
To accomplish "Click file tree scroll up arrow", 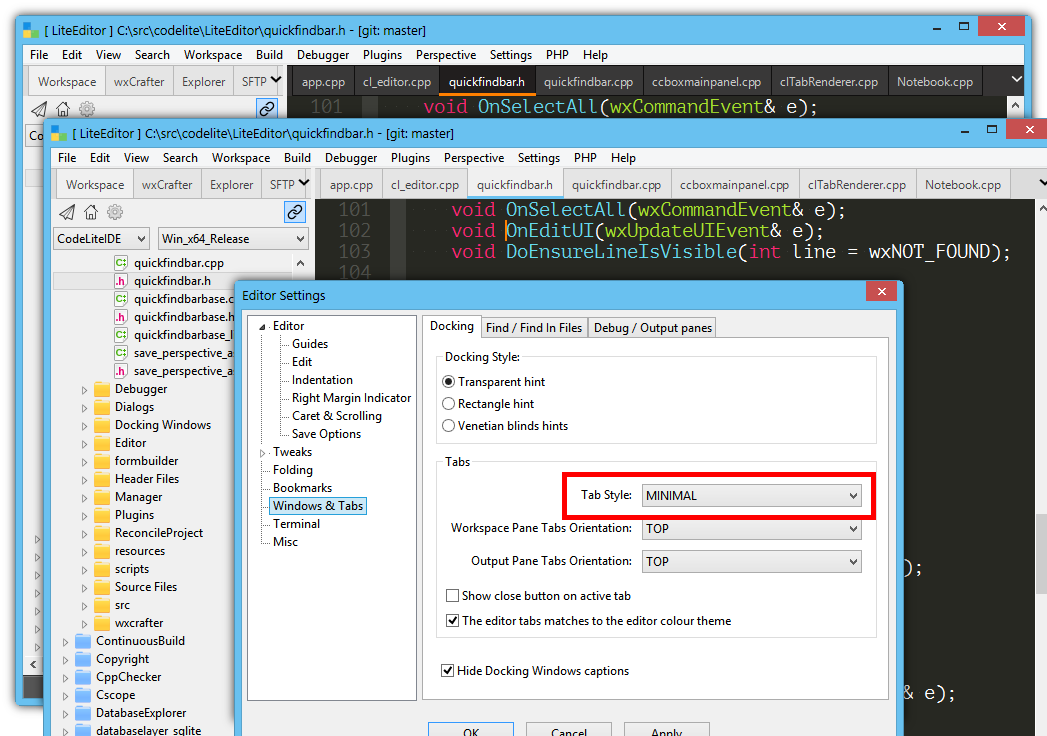I will [300, 263].
